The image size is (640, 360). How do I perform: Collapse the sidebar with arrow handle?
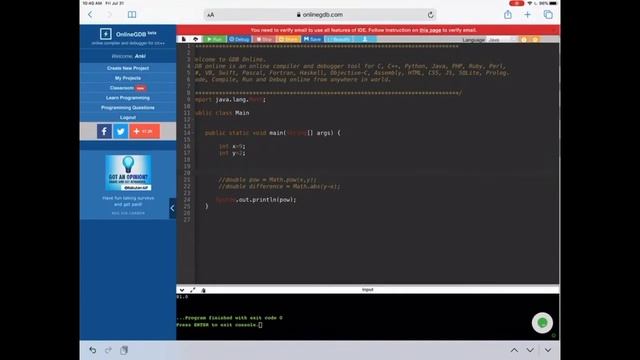coord(172,208)
